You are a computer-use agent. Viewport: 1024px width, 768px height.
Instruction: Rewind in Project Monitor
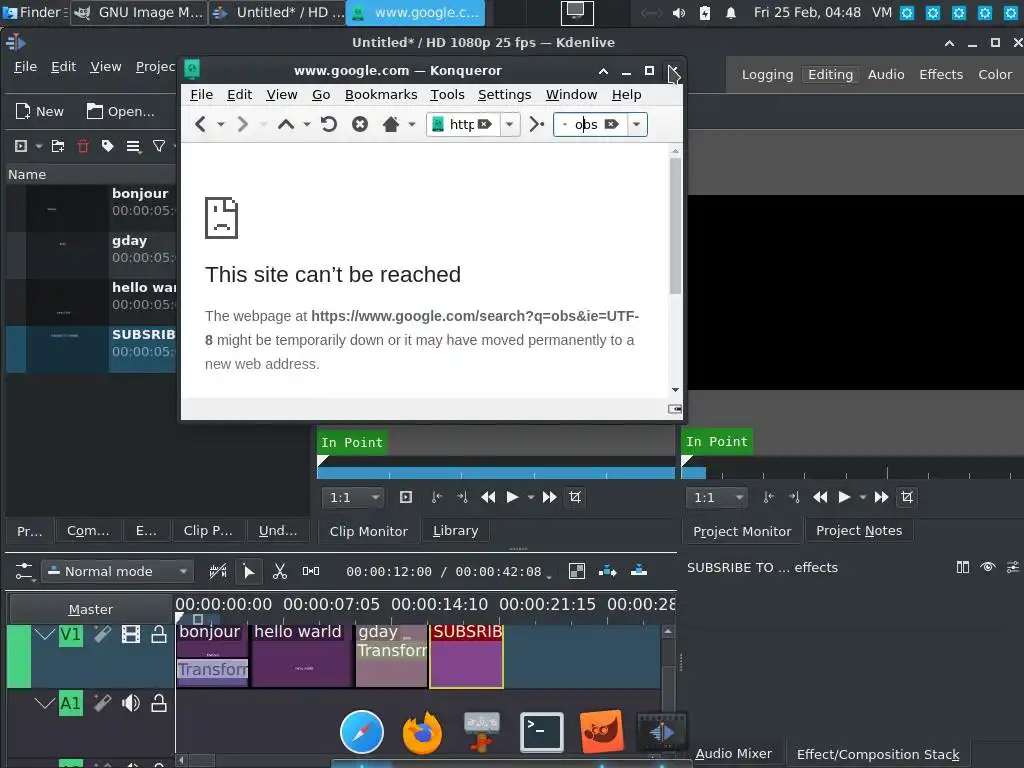click(x=820, y=498)
